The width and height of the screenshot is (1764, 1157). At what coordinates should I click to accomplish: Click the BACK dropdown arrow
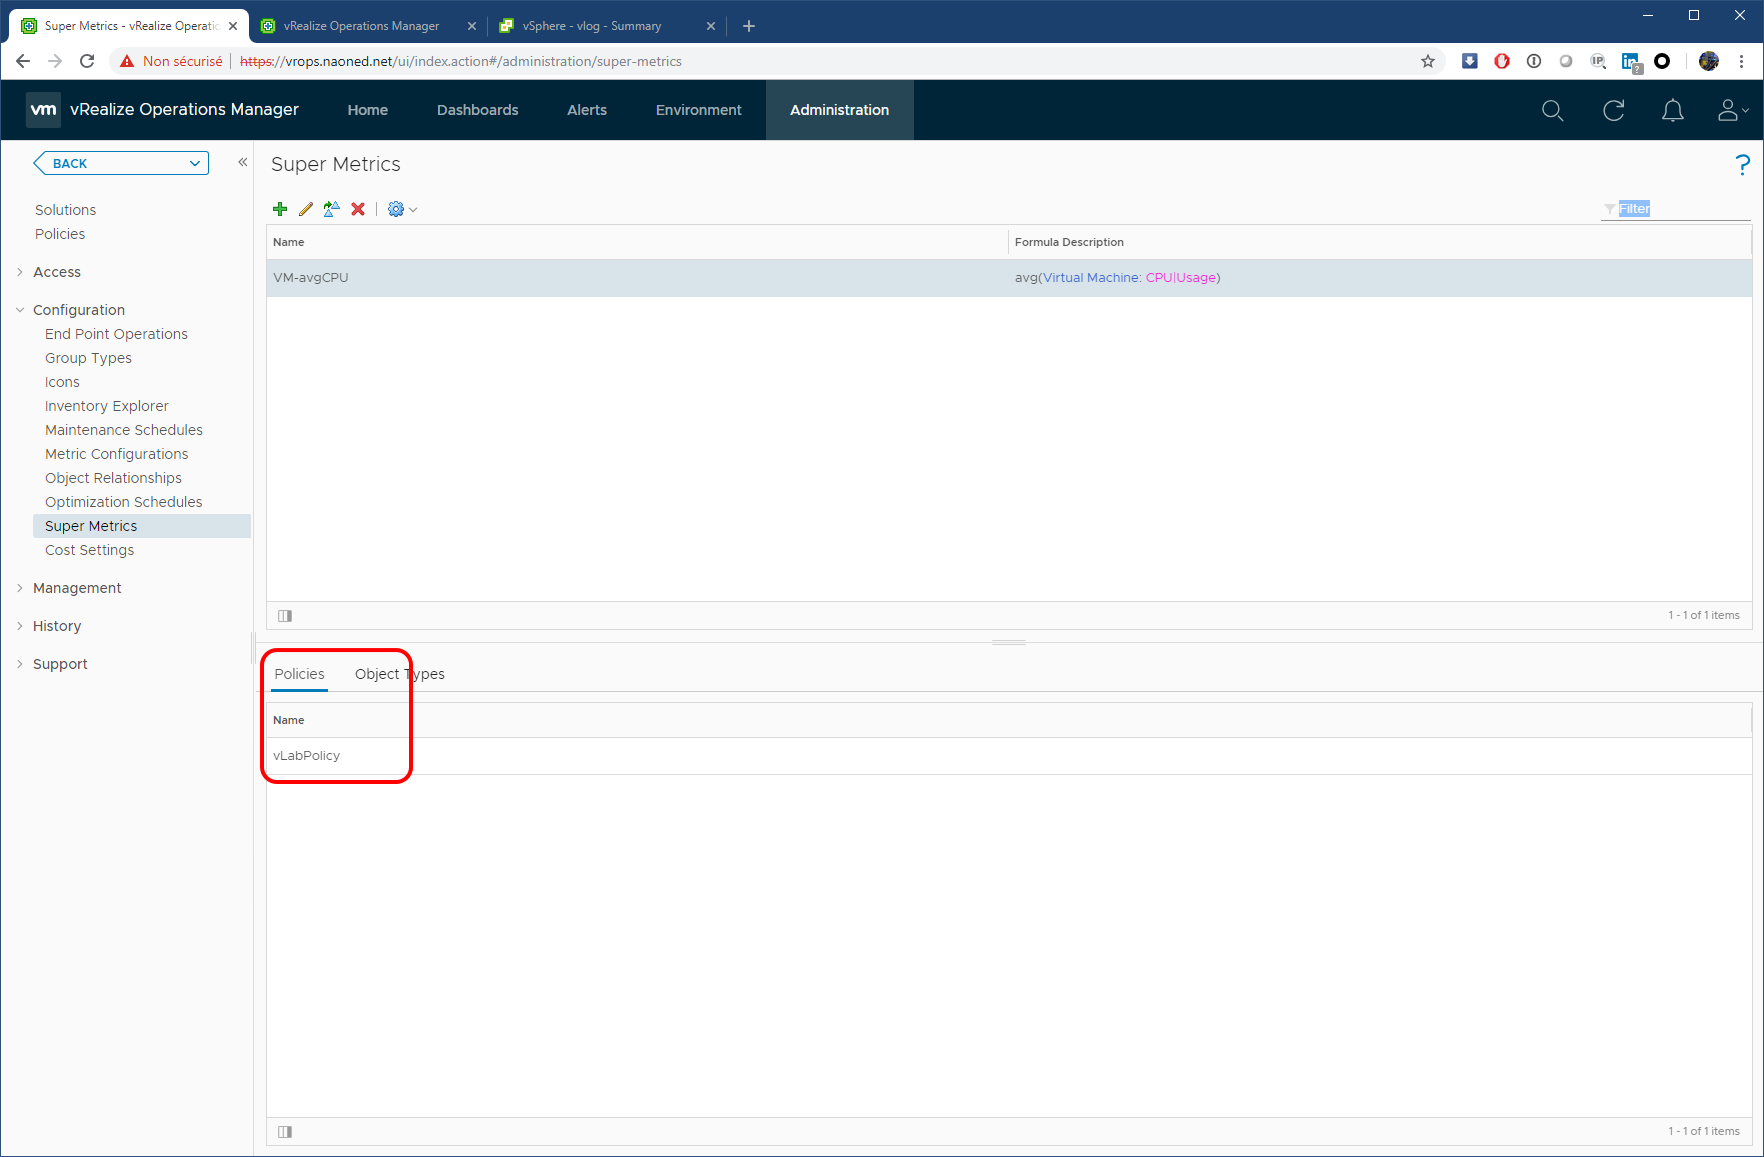coord(195,163)
